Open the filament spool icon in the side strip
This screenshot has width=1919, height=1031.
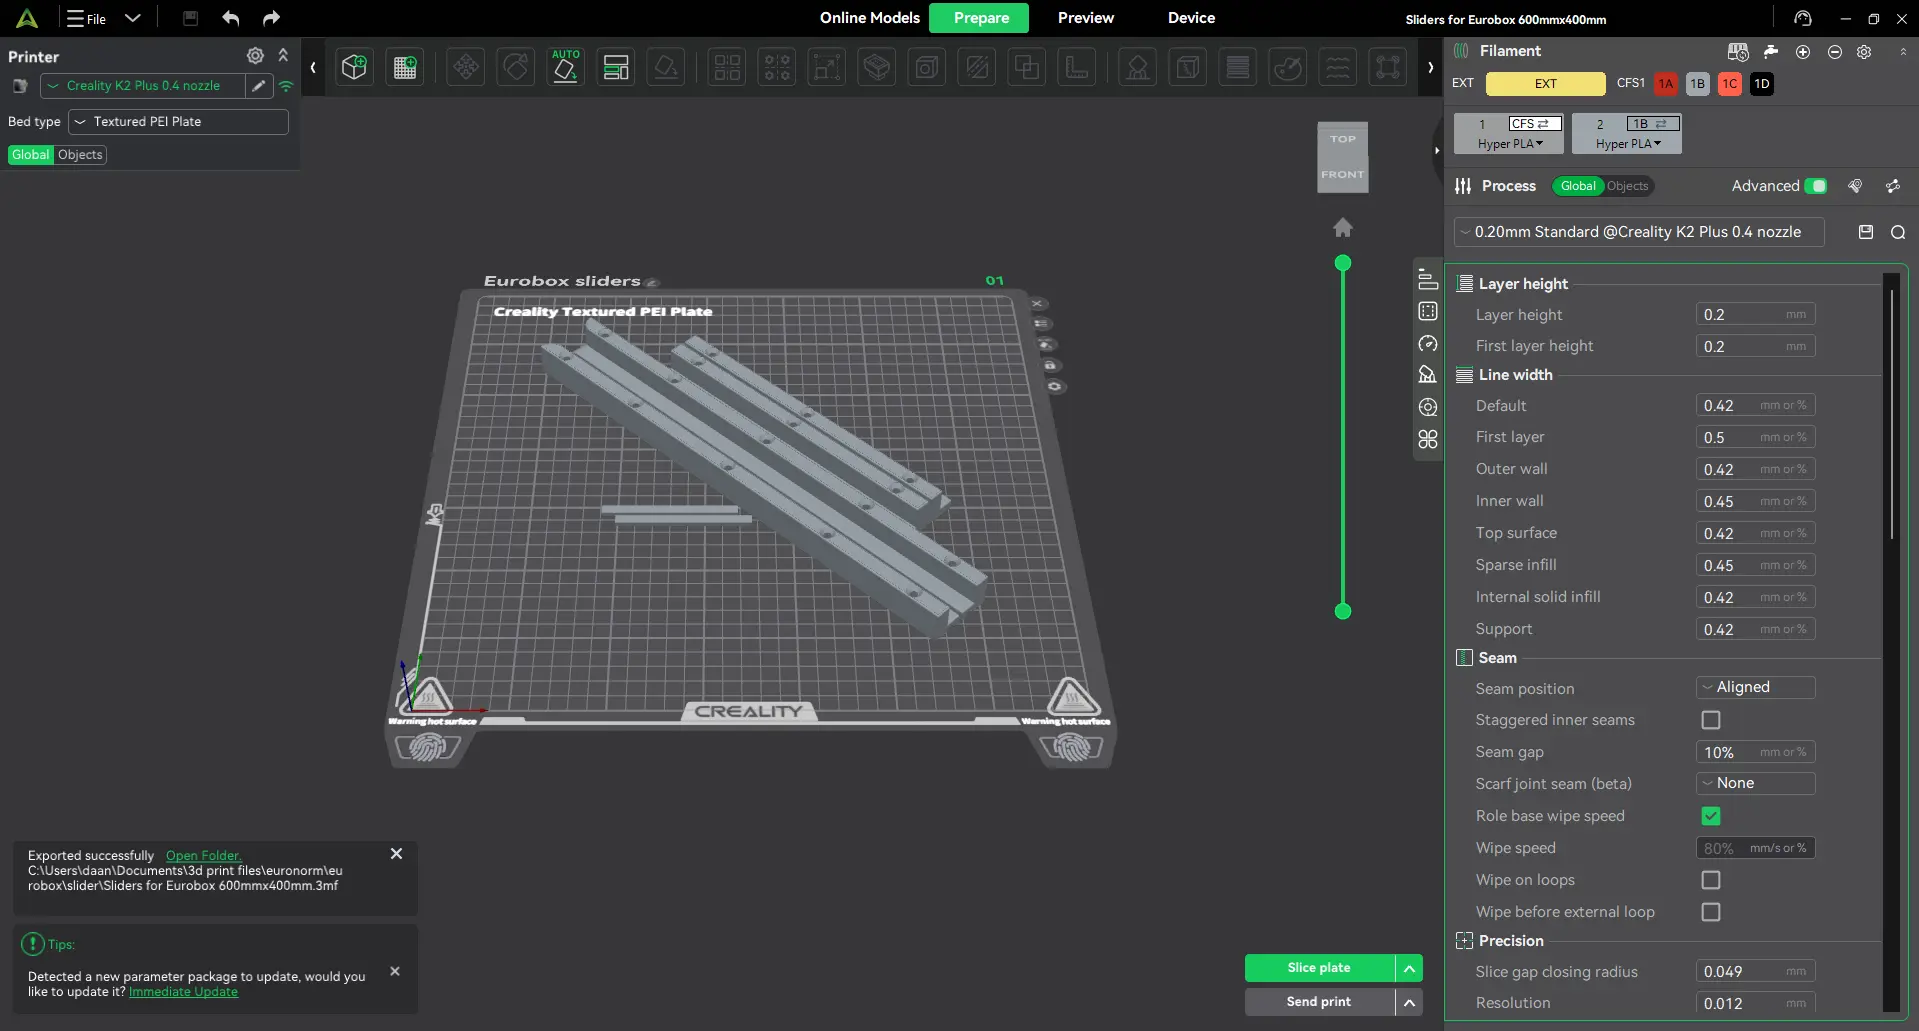click(1428, 407)
